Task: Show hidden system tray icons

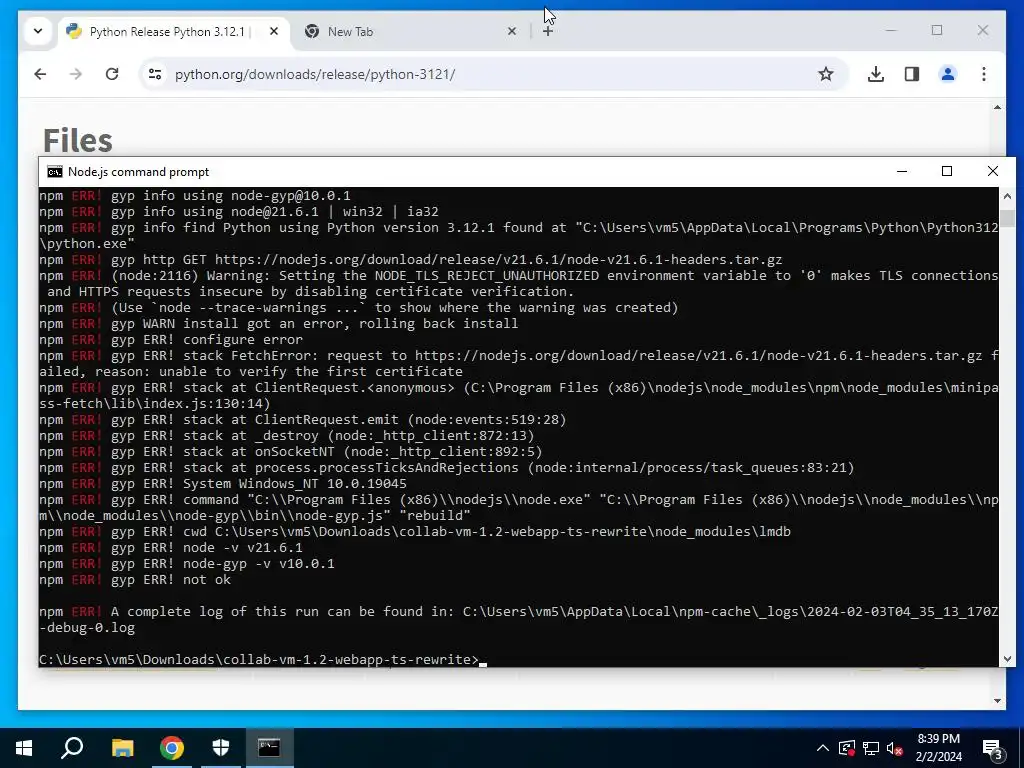Action: pos(823,748)
